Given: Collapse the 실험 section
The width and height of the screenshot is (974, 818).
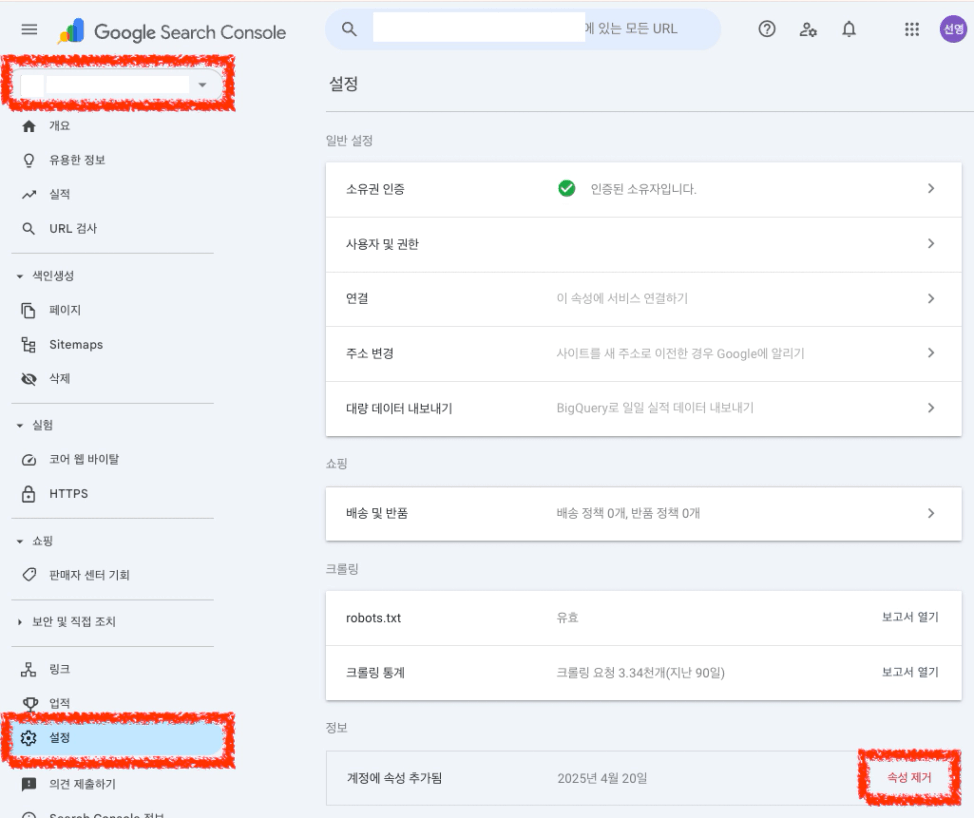Looking at the screenshot, I should click(20, 425).
